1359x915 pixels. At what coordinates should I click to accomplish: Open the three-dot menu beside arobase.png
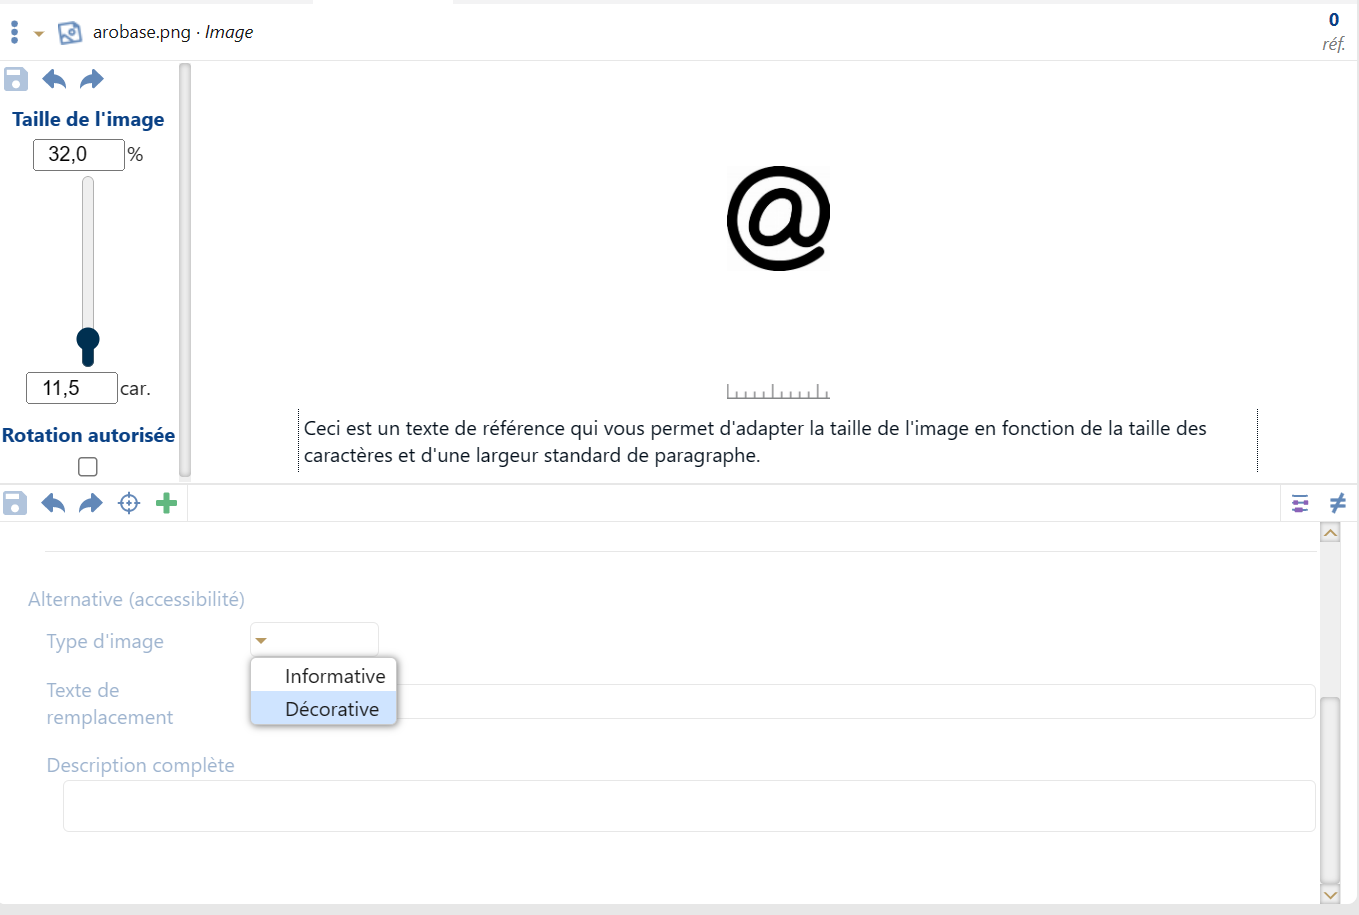(14, 32)
